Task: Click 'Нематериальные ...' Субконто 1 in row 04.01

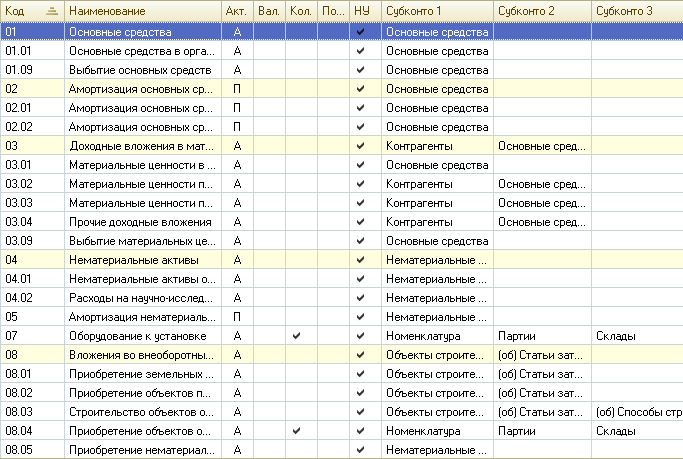Action: click(x=436, y=279)
